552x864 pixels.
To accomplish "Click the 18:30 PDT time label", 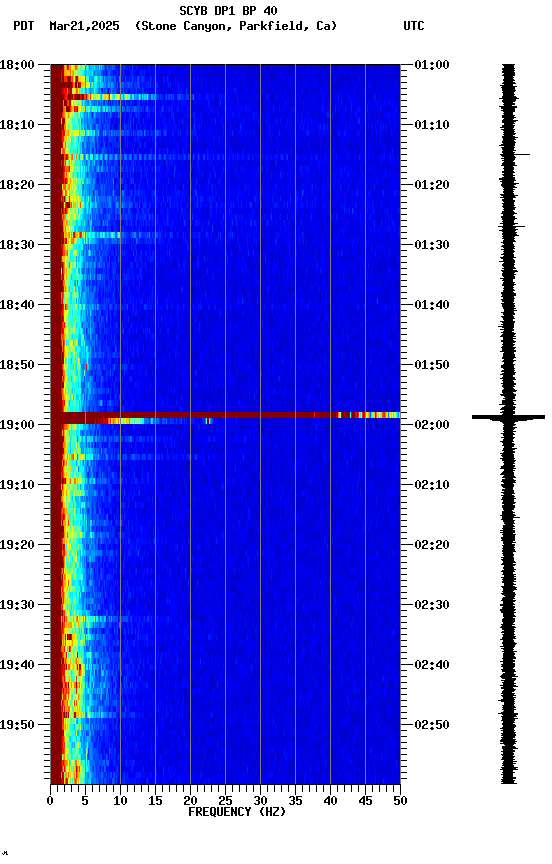I will pyautogui.click(x=17, y=245).
